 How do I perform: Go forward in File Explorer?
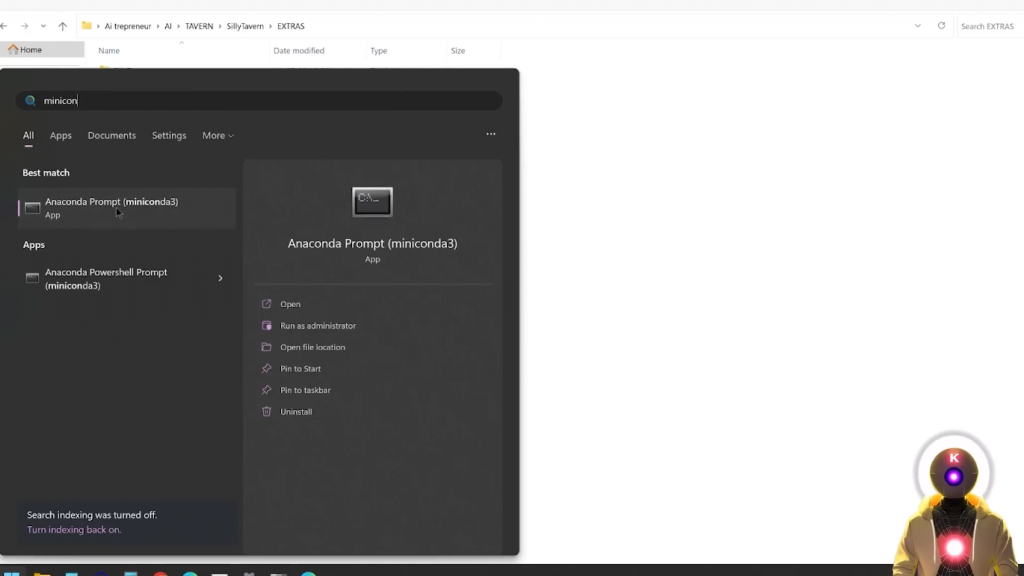pos(24,26)
